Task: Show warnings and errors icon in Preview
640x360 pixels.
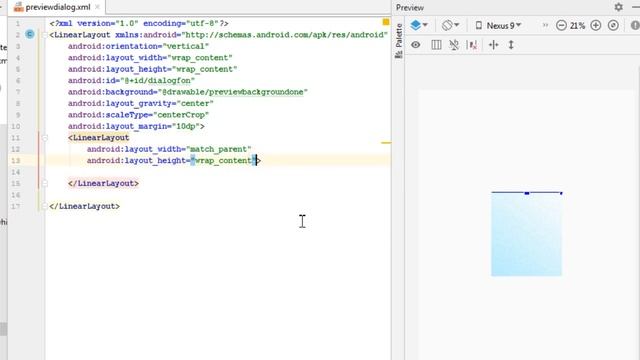Action: [635, 25]
